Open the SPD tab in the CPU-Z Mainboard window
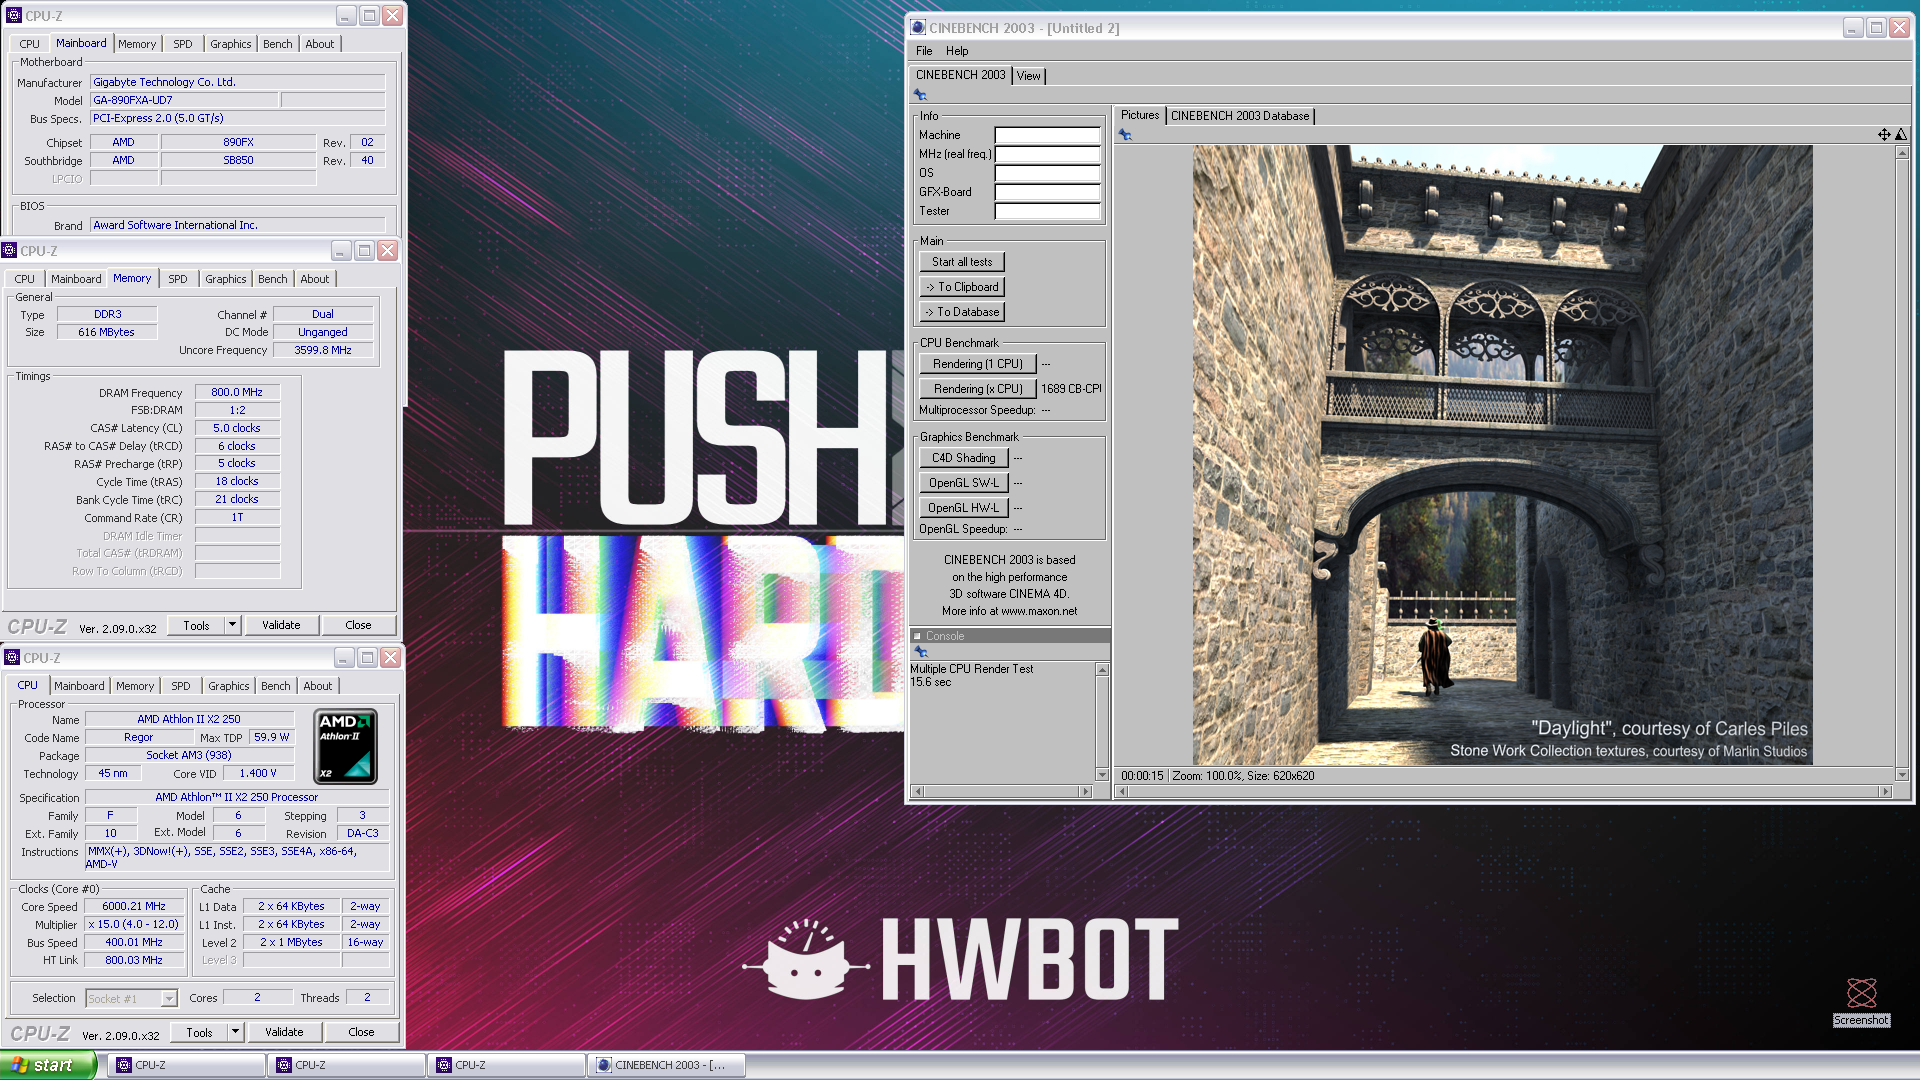 click(x=183, y=44)
